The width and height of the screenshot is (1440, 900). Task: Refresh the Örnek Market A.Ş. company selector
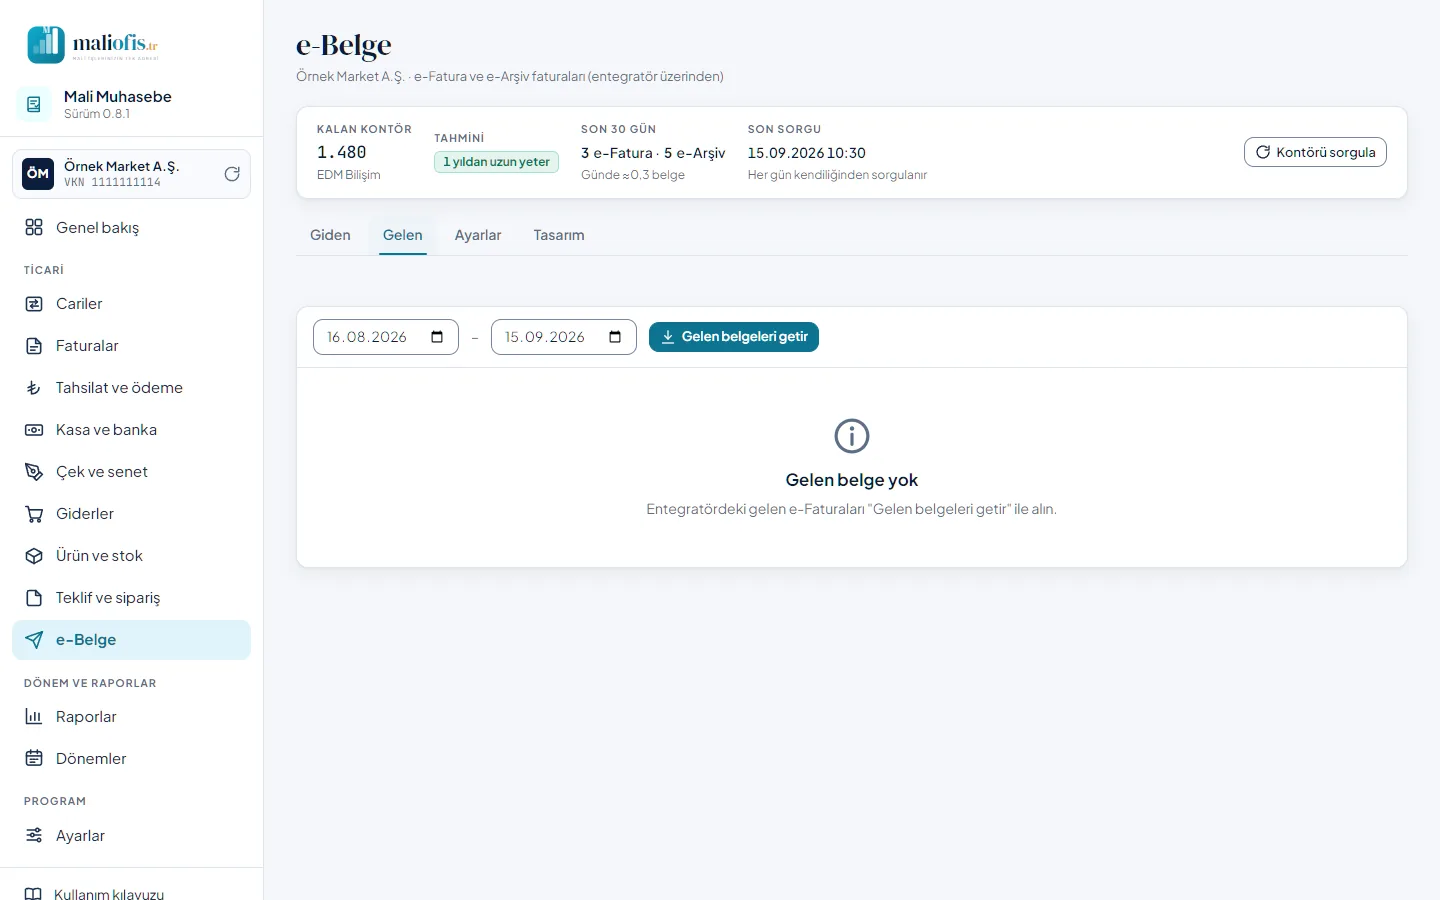coord(232,174)
